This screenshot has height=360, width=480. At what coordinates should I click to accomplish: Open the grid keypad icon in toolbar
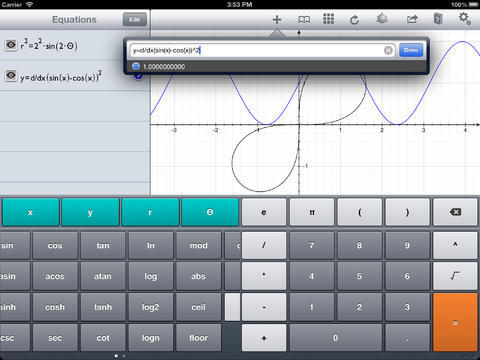tap(328, 19)
